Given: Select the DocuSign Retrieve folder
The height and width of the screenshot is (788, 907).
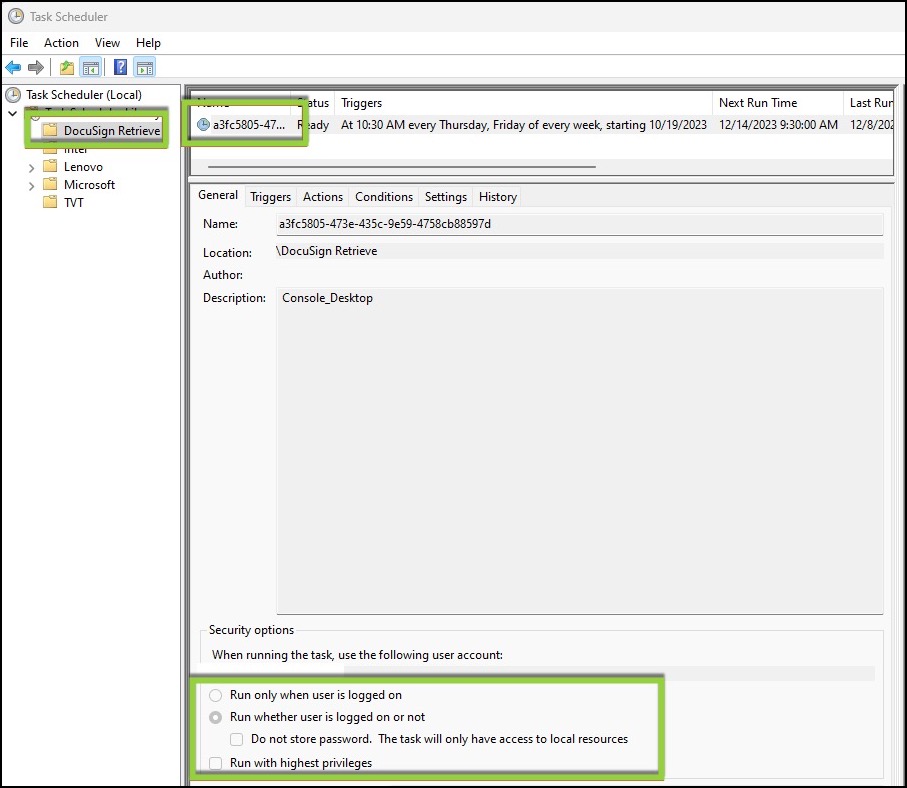Looking at the screenshot, I should tap(114, 130).
